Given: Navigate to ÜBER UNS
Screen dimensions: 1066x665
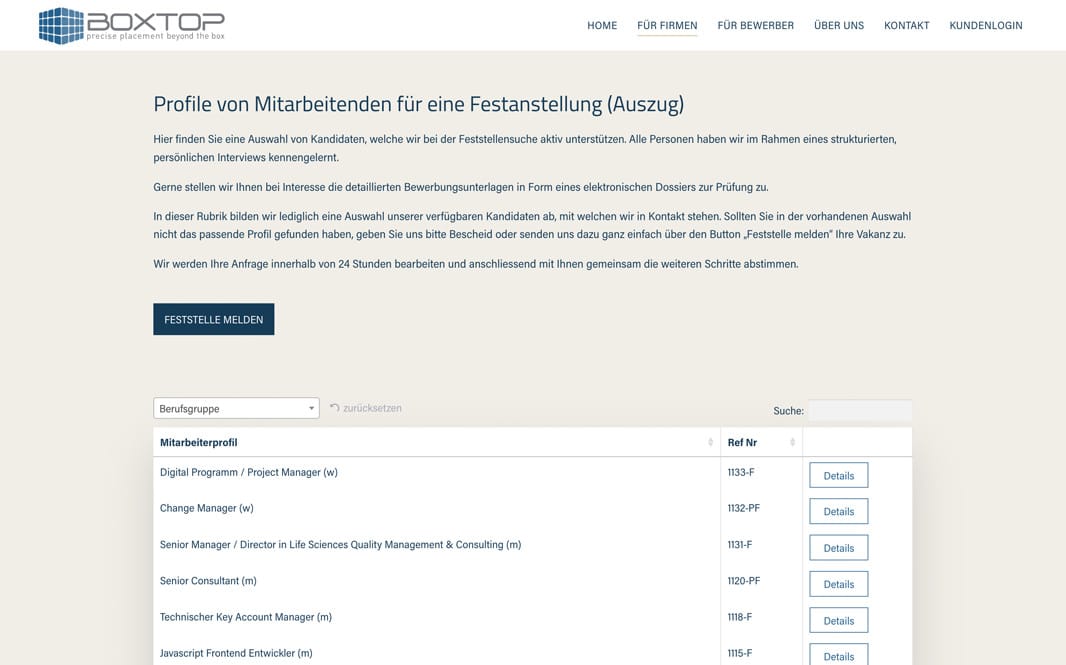Looking at the screenshot, I should pos(839,26).
